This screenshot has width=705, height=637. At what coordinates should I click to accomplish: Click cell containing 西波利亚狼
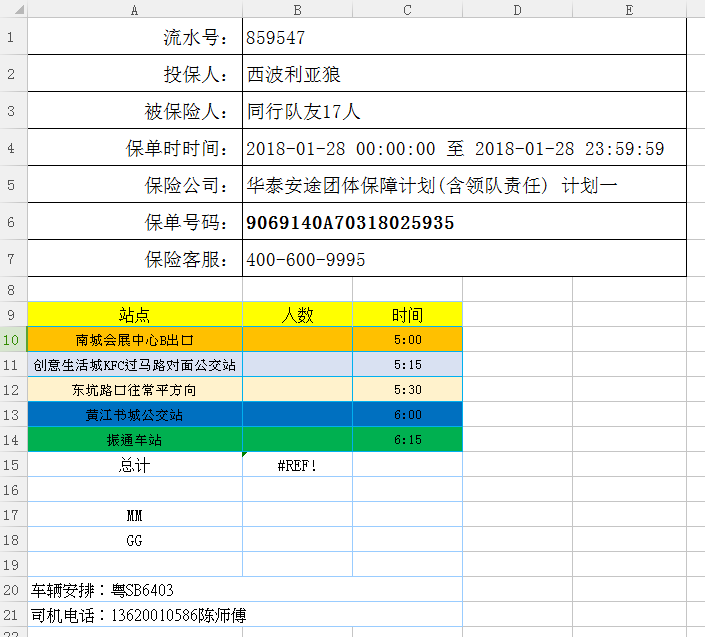(x=464, y=74)
